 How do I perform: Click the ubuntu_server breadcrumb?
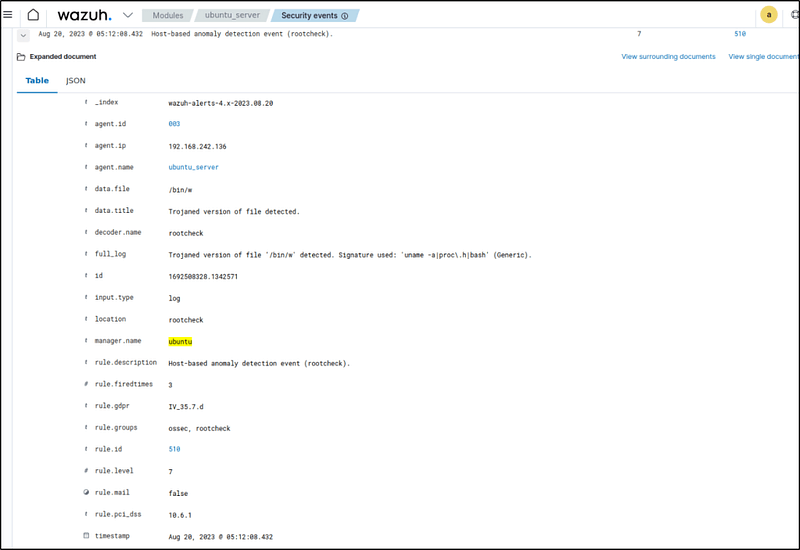[231, 16]
